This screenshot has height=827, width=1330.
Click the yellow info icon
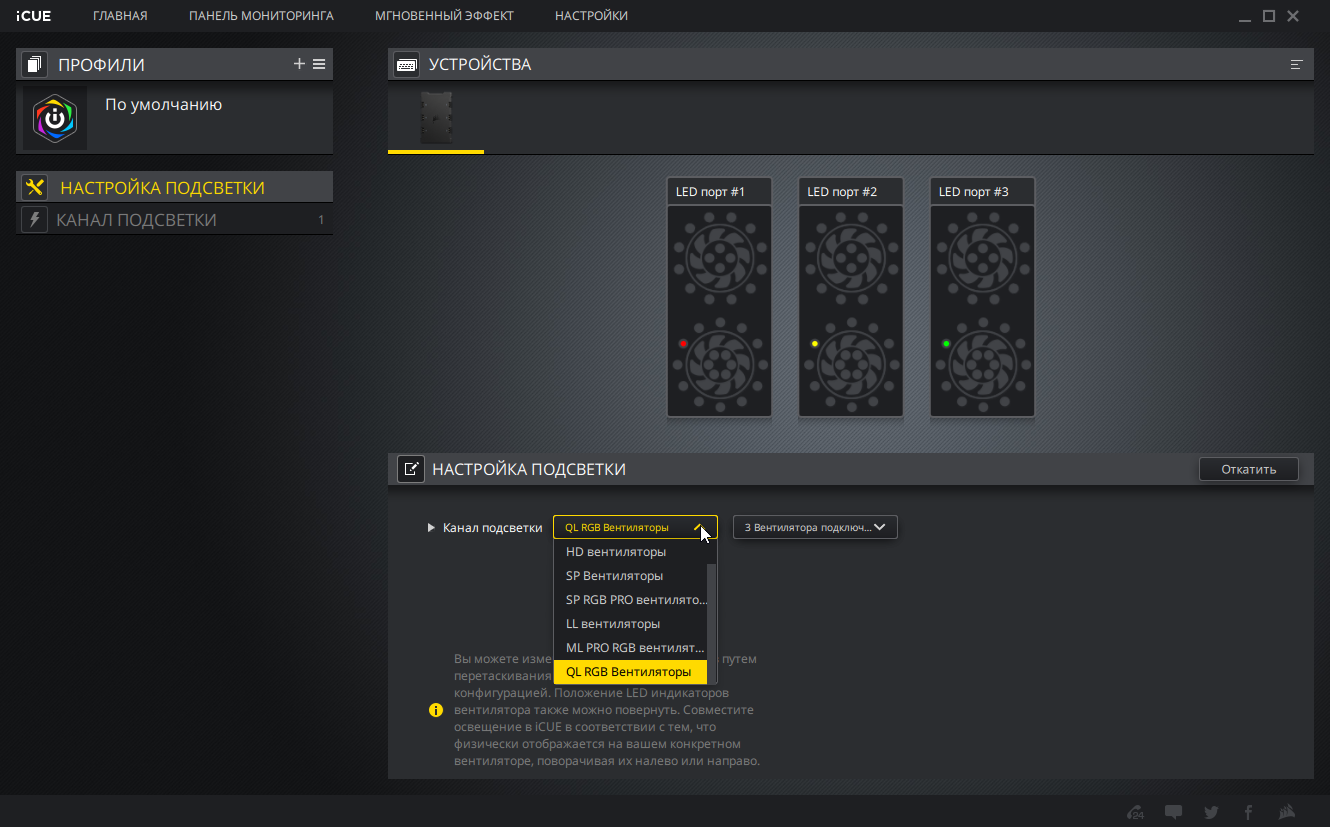[436, 710]
